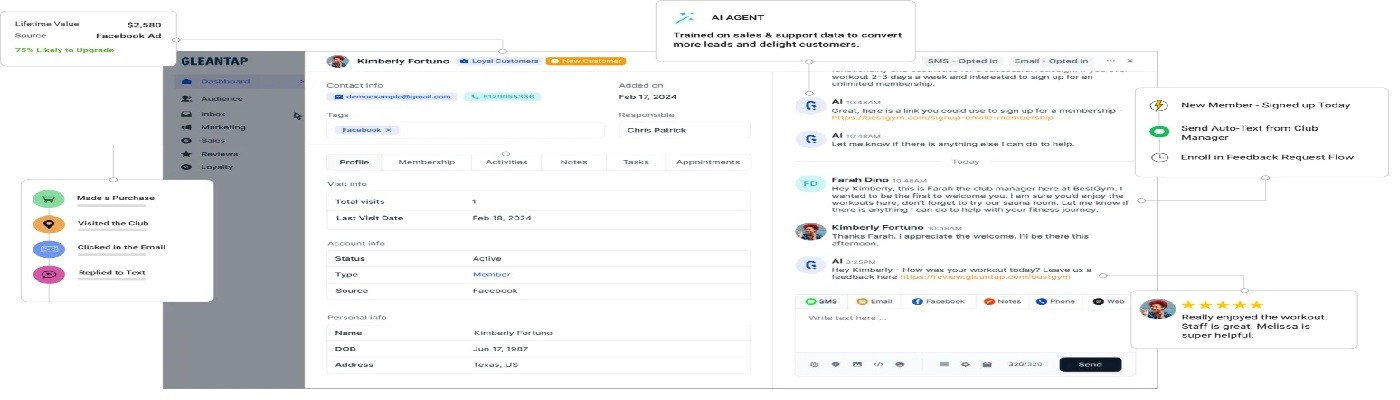Open the three-dot more options menu
The width and height of the screenshot is (1400, 400).
tap(1111, 61)
